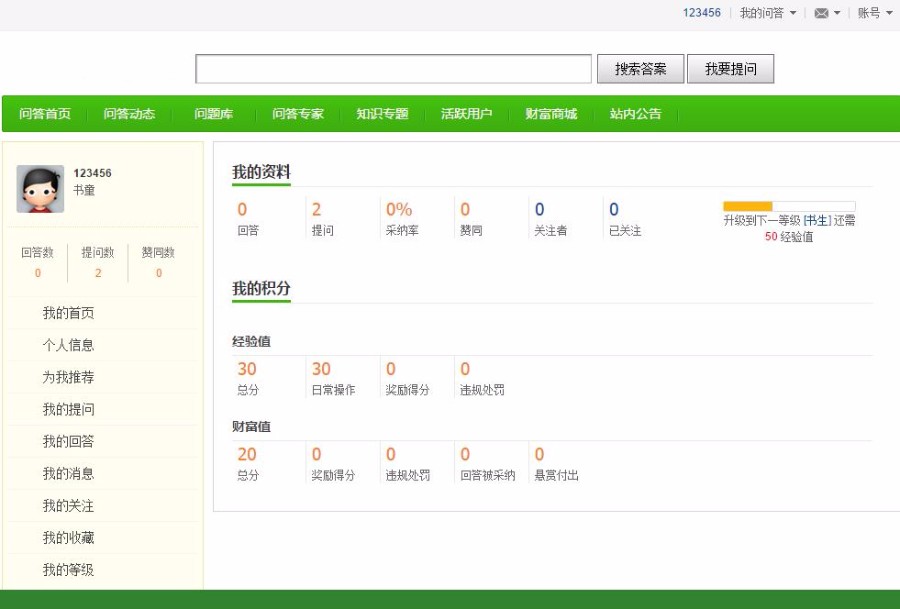Open the 账号 account dropdown

coord(870,13)
